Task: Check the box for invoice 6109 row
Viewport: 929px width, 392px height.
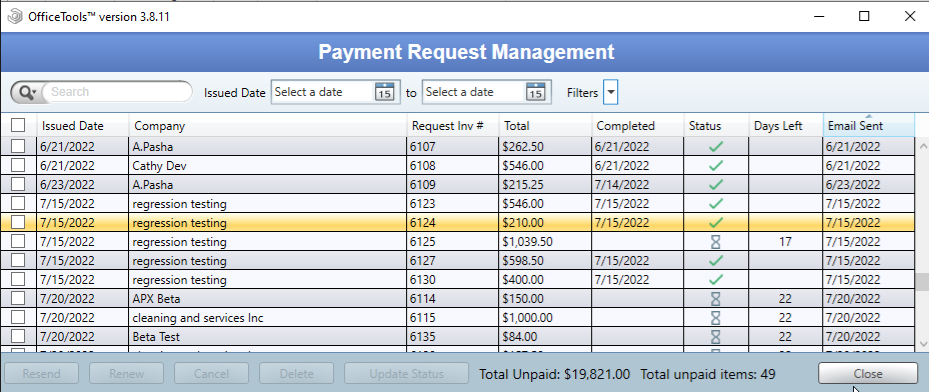Action: pos(18,184)
